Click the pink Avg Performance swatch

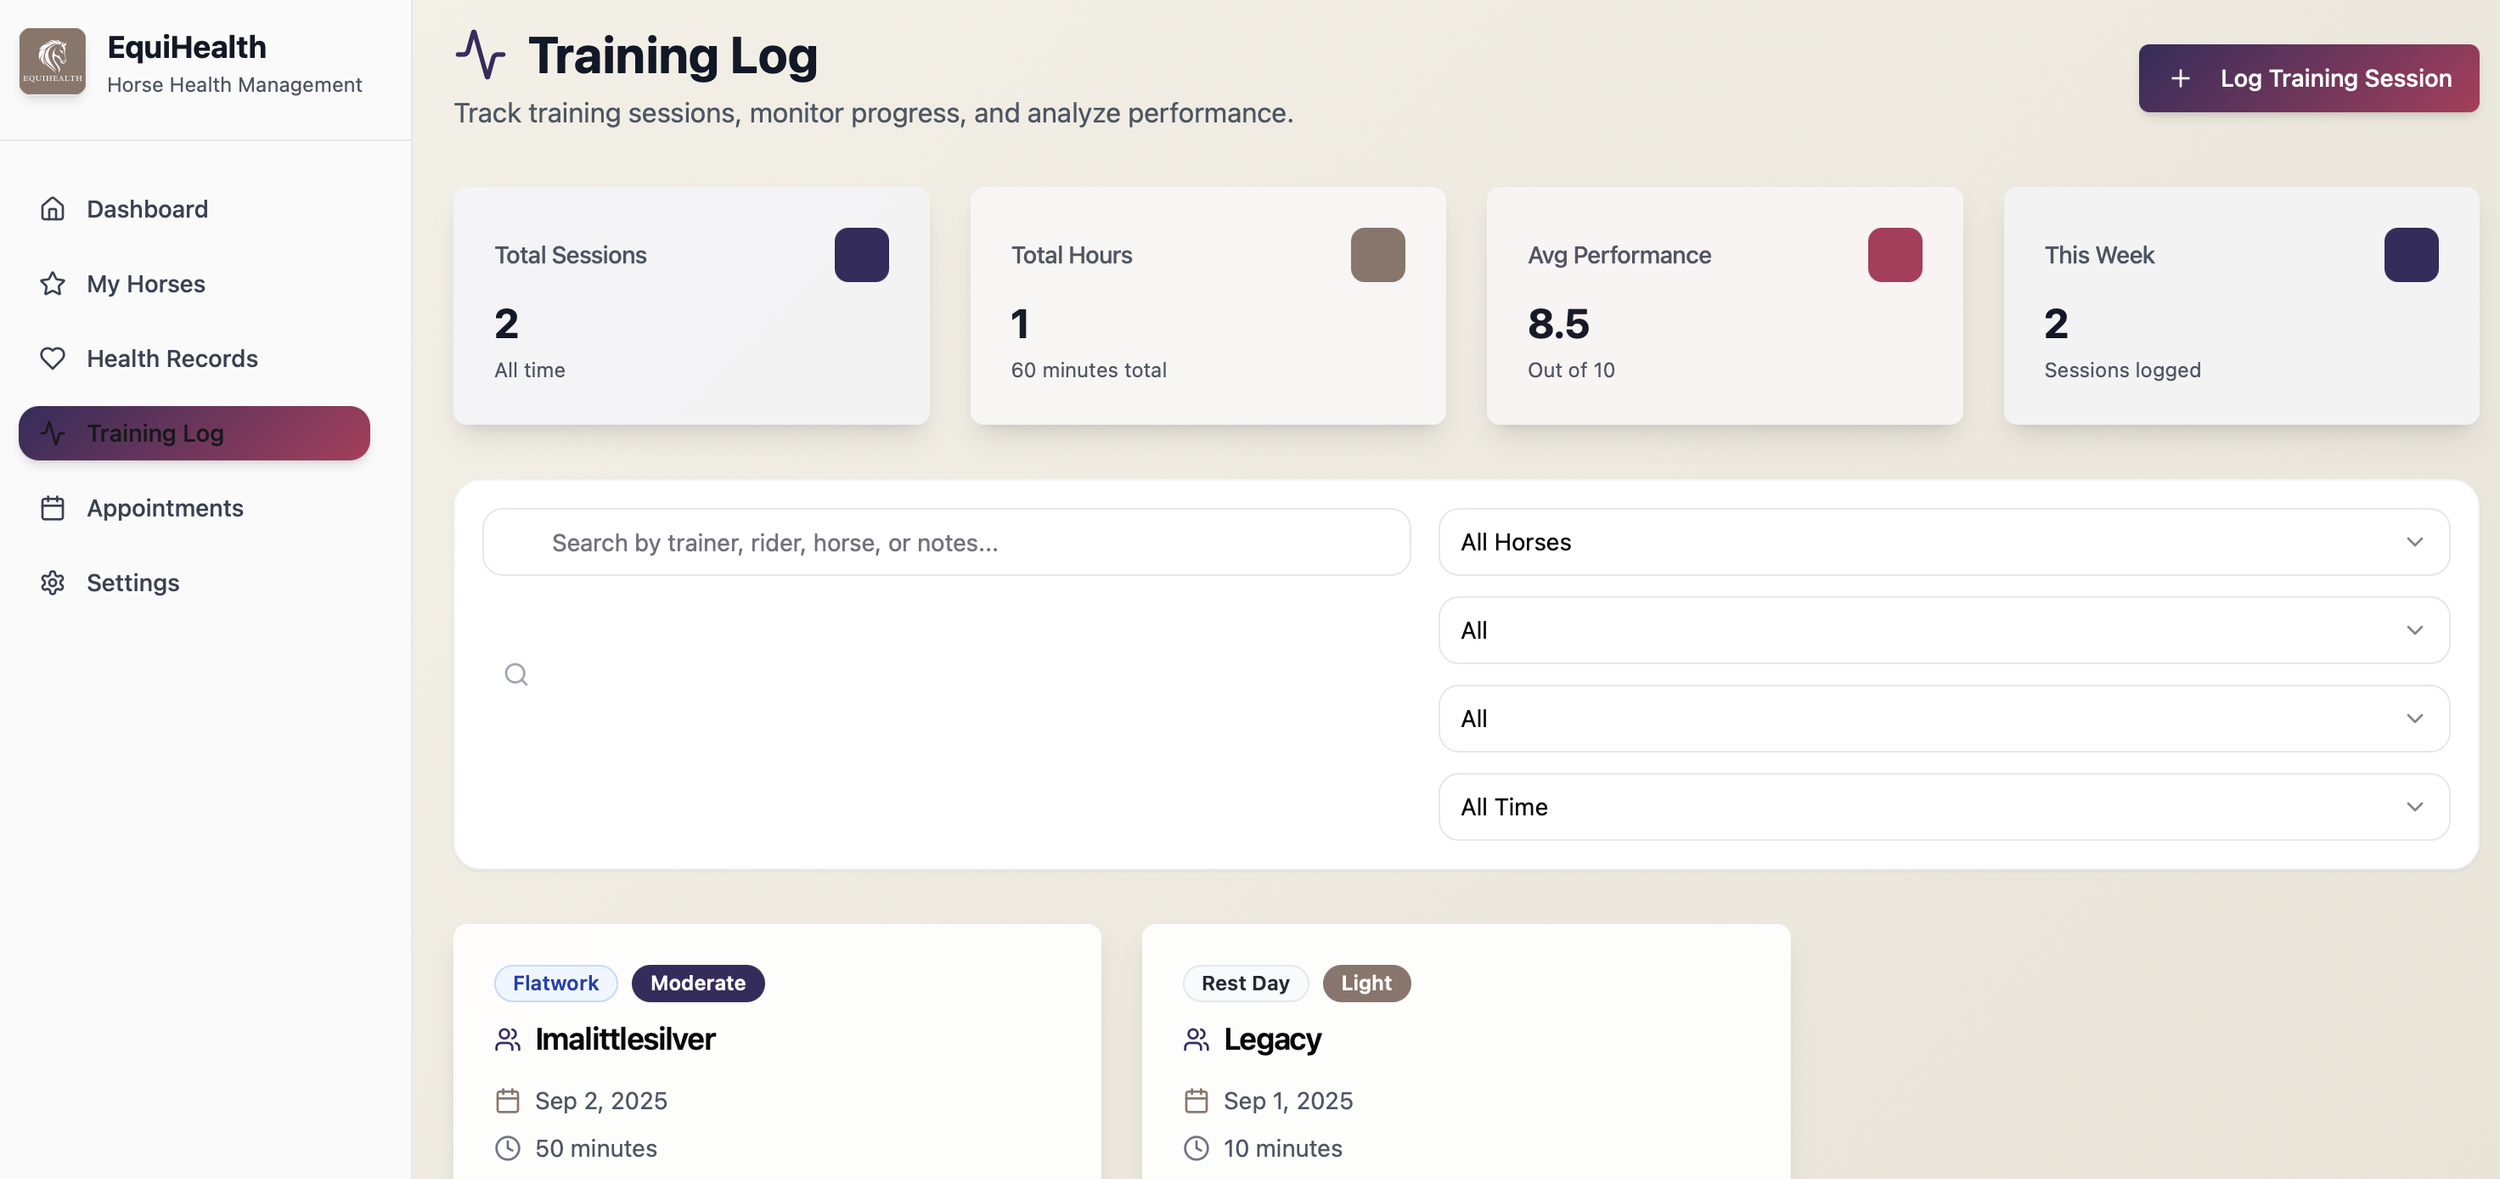click(1894, 255)
